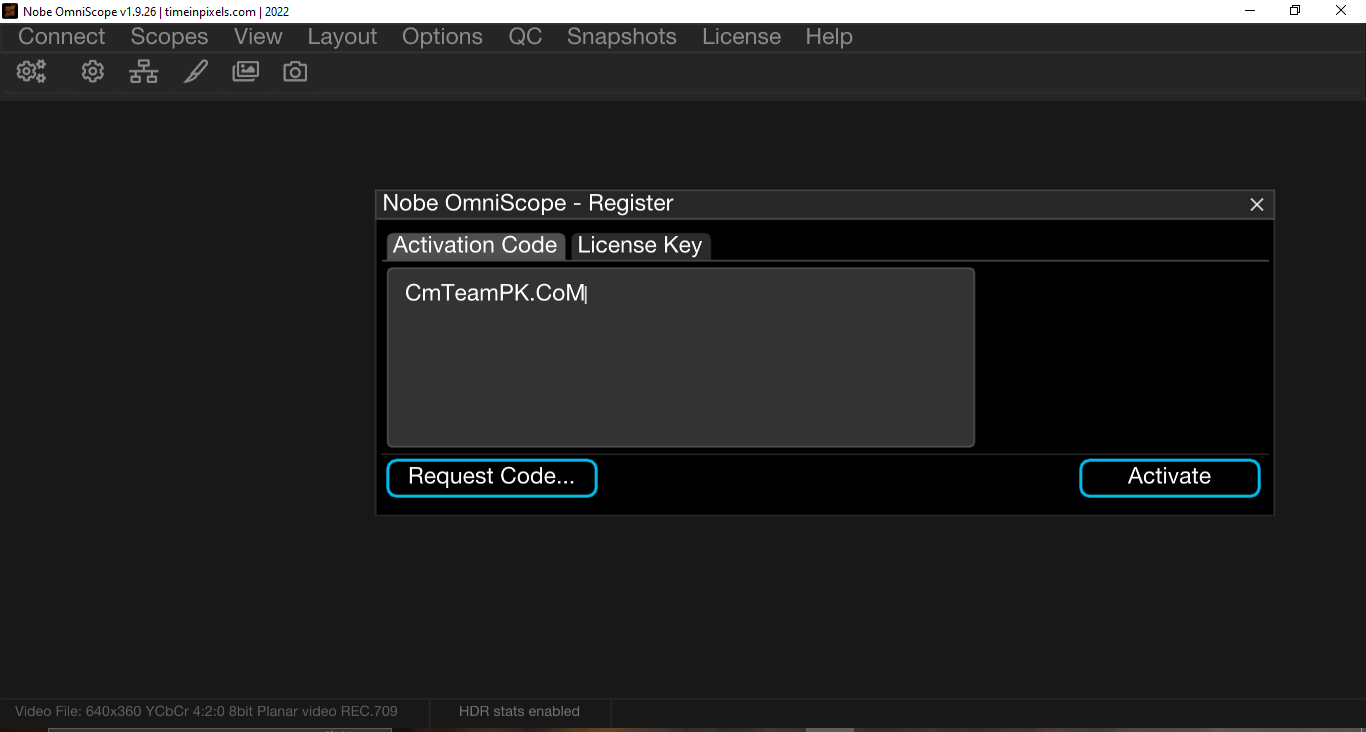The height and width of the screenshot is (732, 1366).
Task: Open the Help menu
Action: (x=829, y=37)
